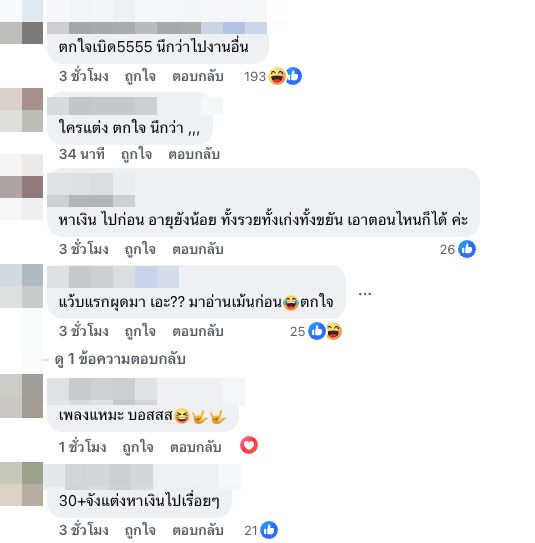The width and height of the screenshot is (535, 543).
Task: Click ตอบกลับ under the แว้บแรกผุดมา comment
Action: click(198, 331)
